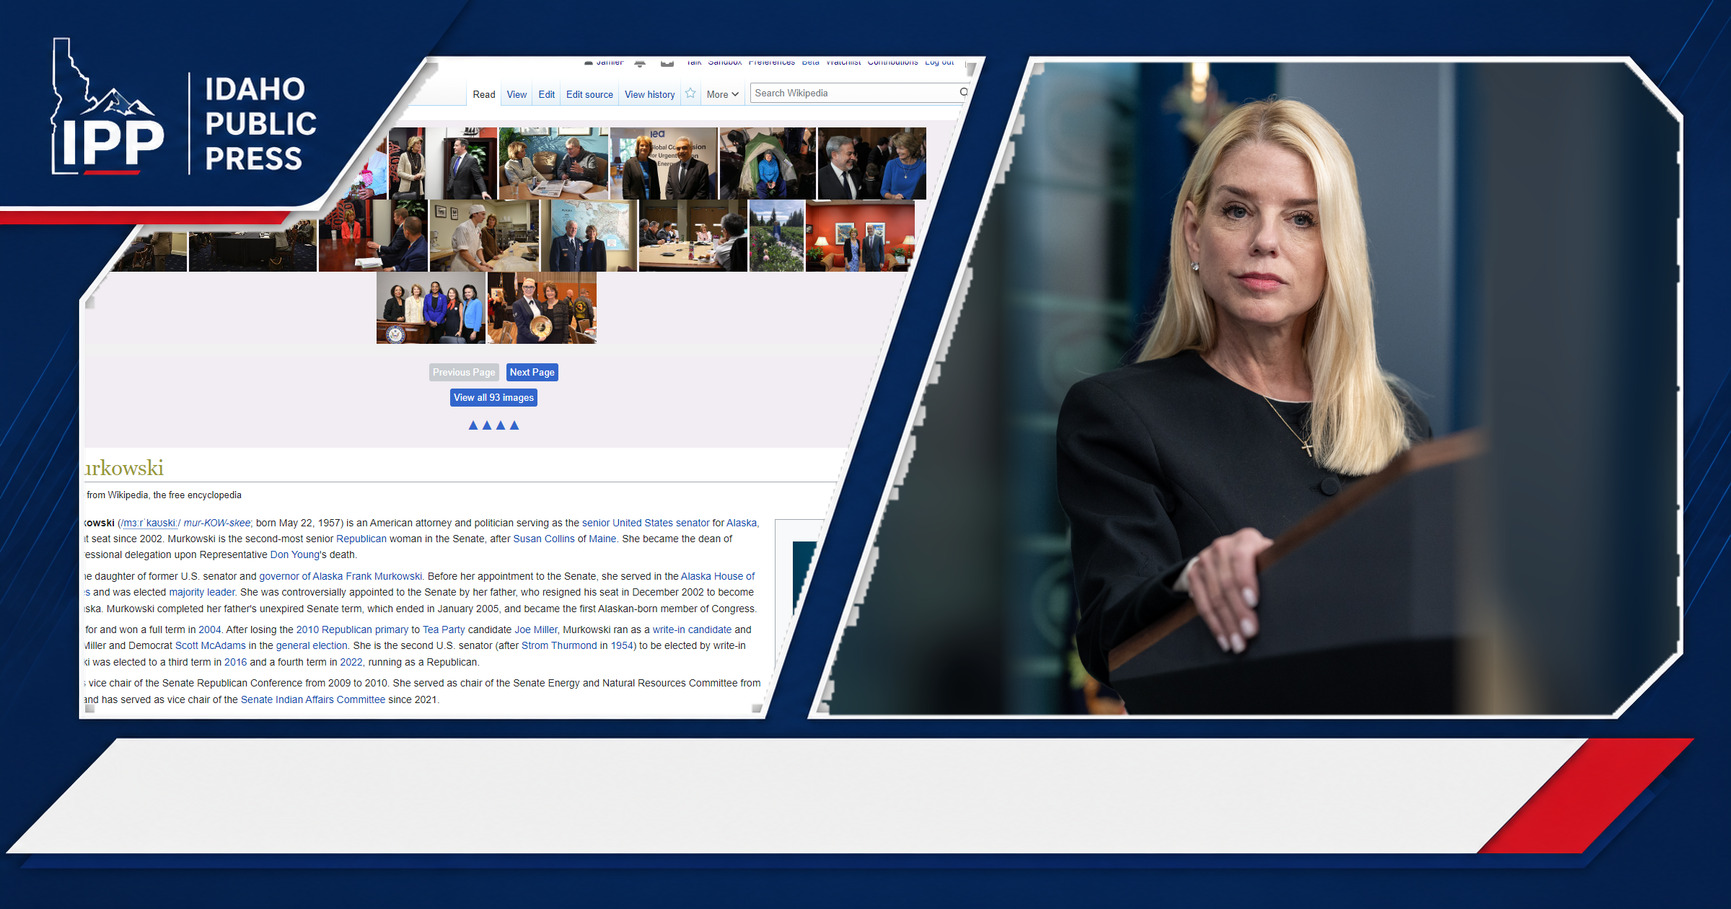The height and width of the screenshot is (909, 1731).
Task: Follow the 2016 election link
Action: tap(235, 662)
